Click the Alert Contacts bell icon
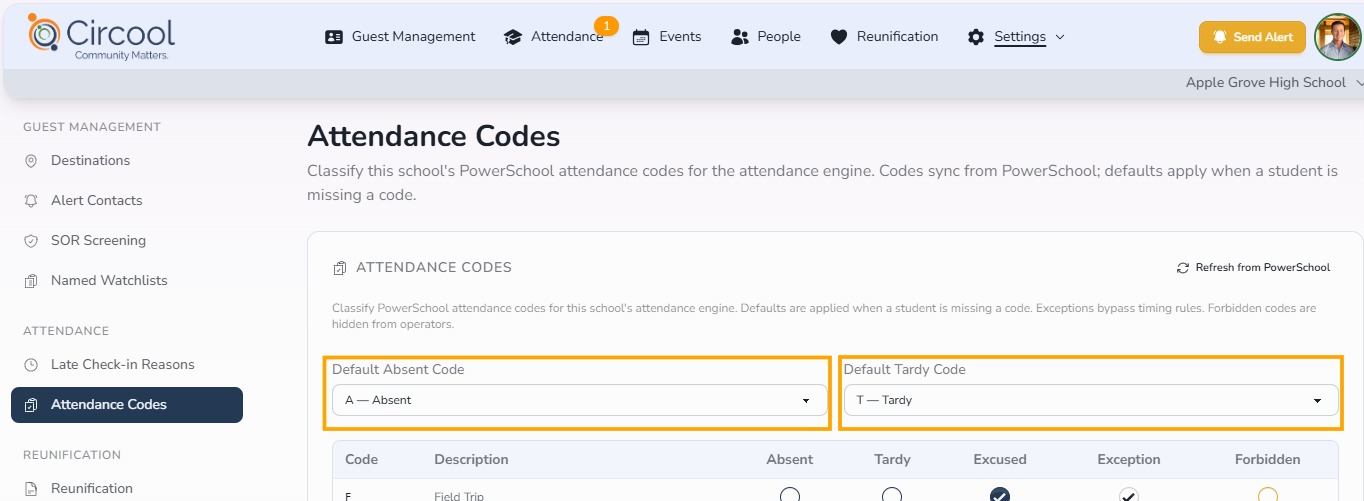 (31, 201)
